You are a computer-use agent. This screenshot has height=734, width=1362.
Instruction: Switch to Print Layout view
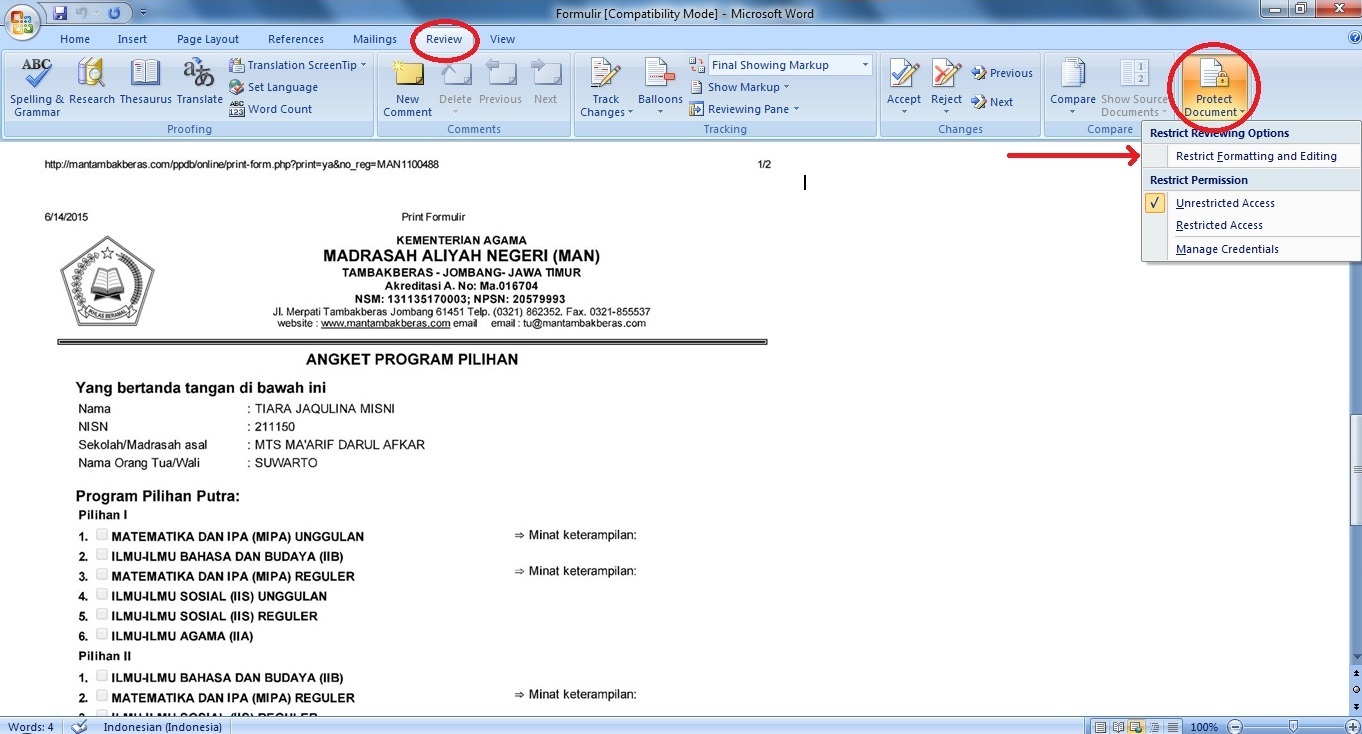[x=1100, y=727]
